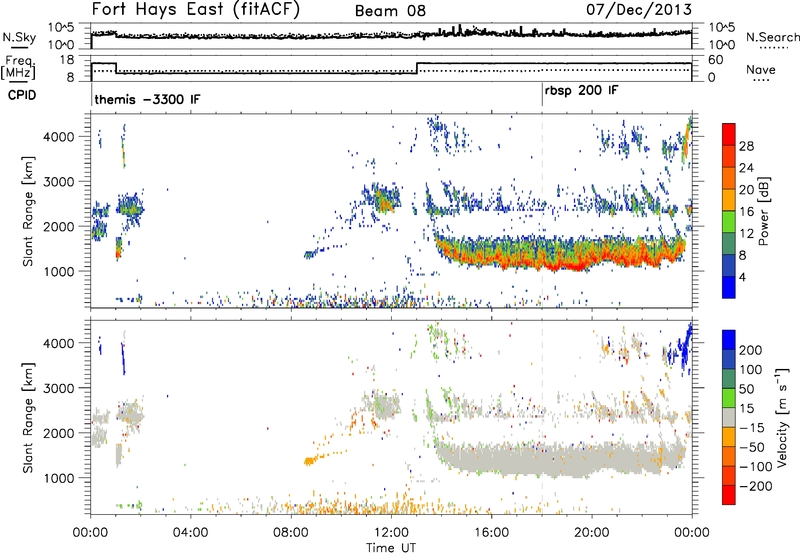This screenshot has height=554, width=800.
Task: Click the "N.Sky" legend label
Action: (19, 37)
